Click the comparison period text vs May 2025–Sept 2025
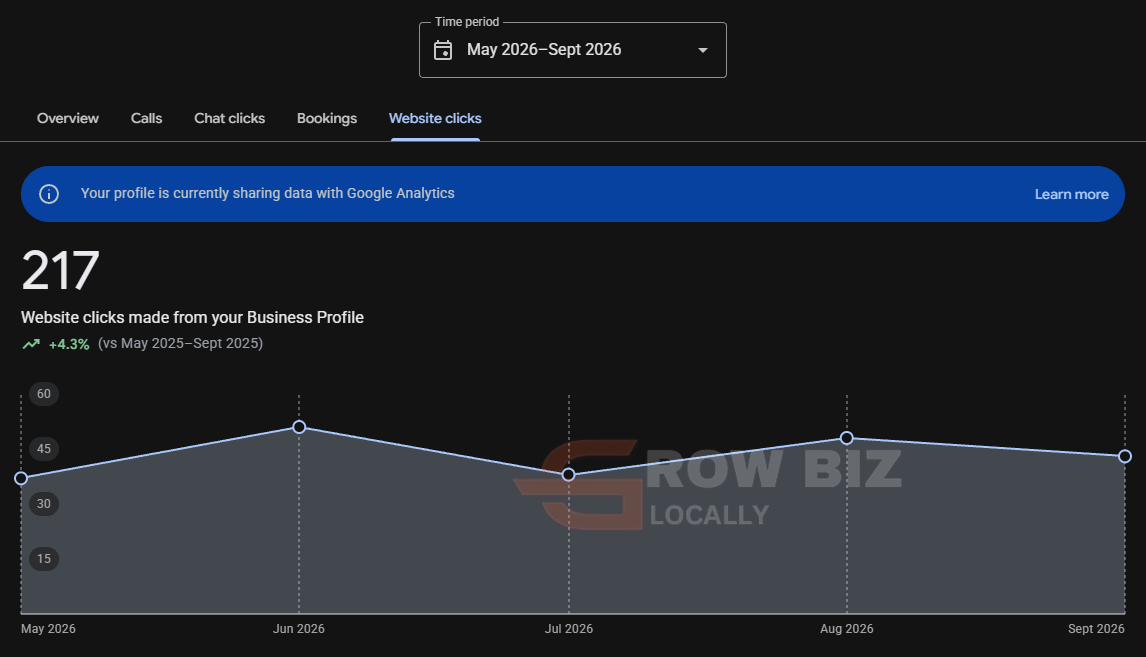This screenshot has height=657, width=1146. (x=181, y=343)
